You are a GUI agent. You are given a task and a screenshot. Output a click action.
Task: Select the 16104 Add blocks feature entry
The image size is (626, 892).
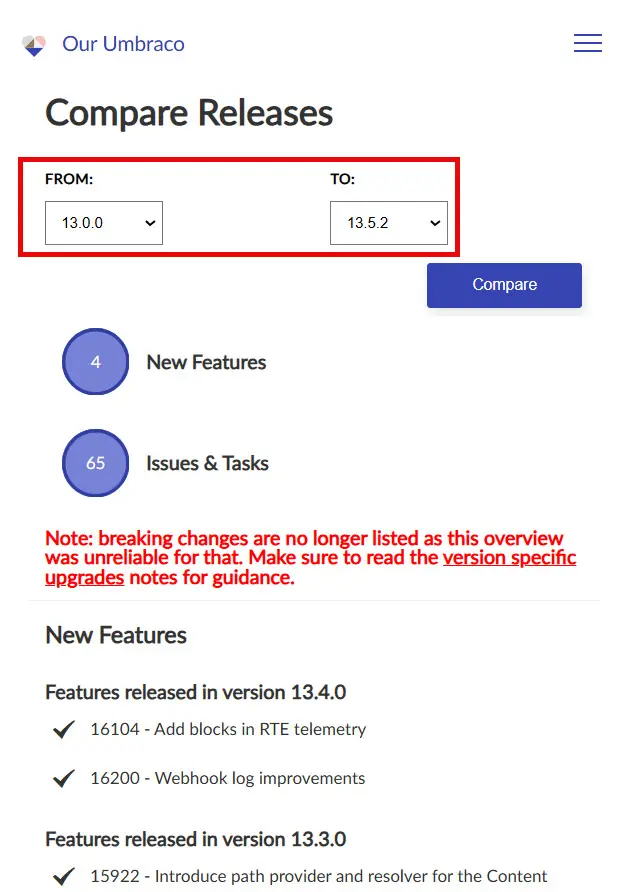click(227, 730)
